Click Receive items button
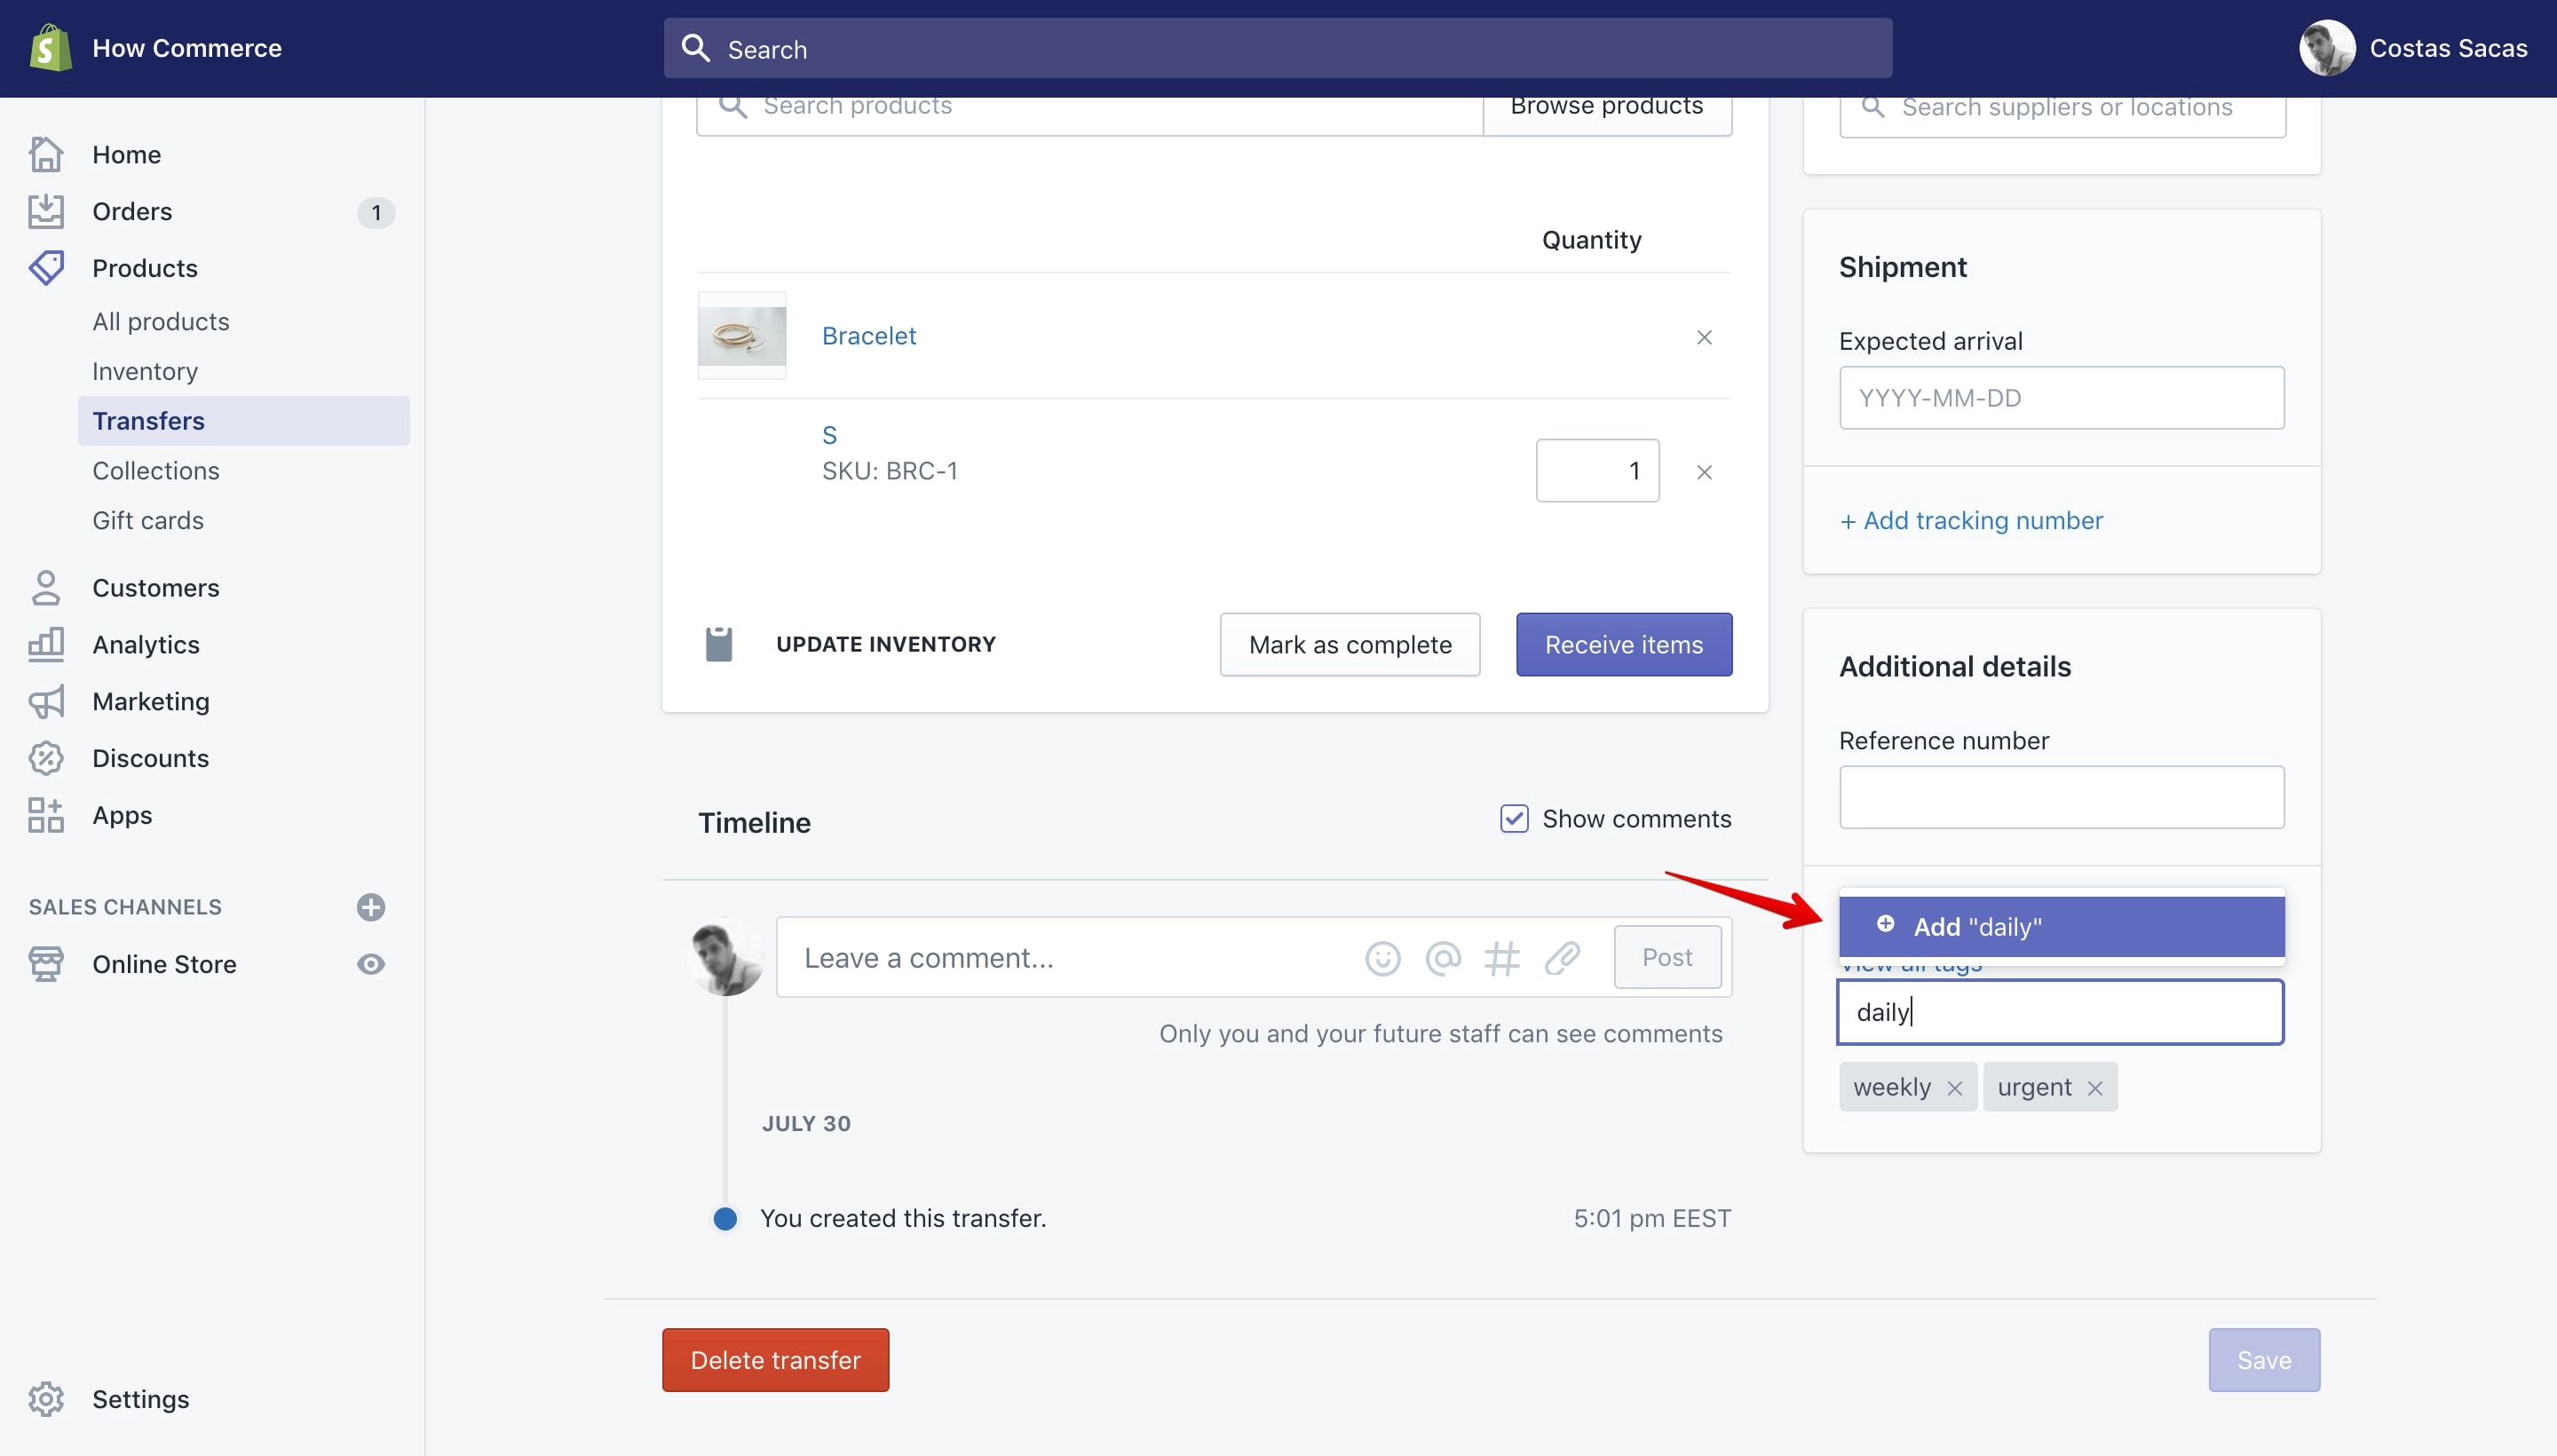 coord(1624,645)
